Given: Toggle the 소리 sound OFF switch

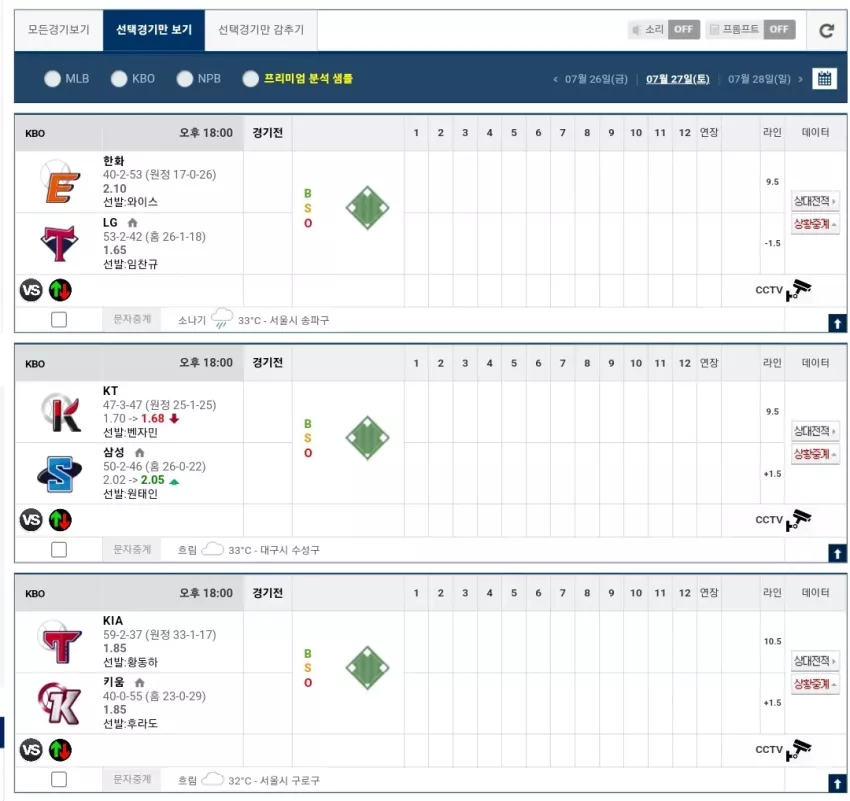Looking at the screenshot, I should pos(684,29).
